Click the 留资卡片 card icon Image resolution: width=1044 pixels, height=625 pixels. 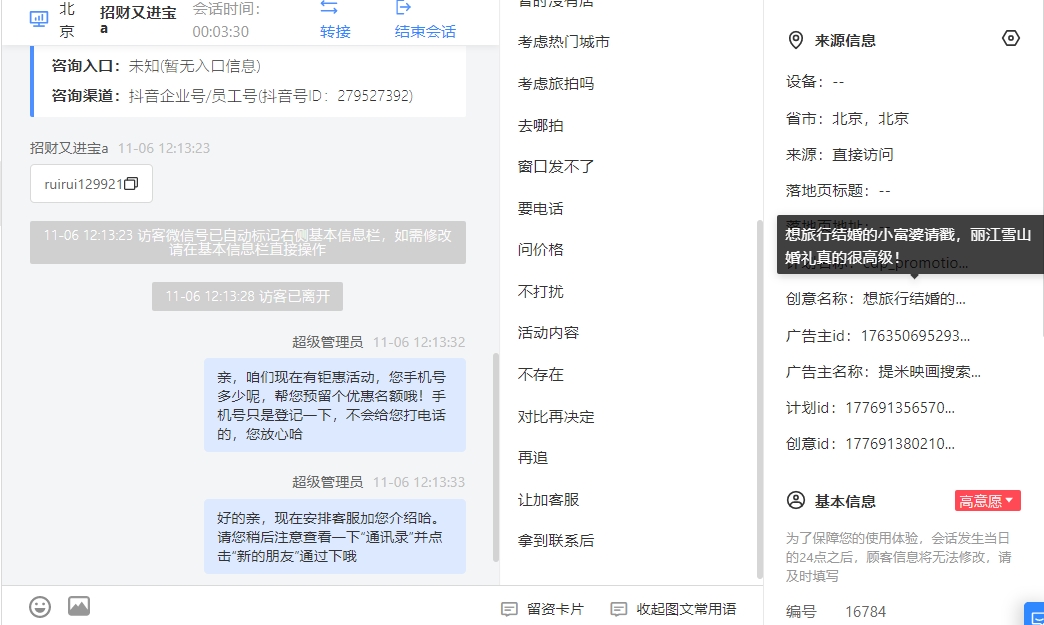[x=509, y=609]
